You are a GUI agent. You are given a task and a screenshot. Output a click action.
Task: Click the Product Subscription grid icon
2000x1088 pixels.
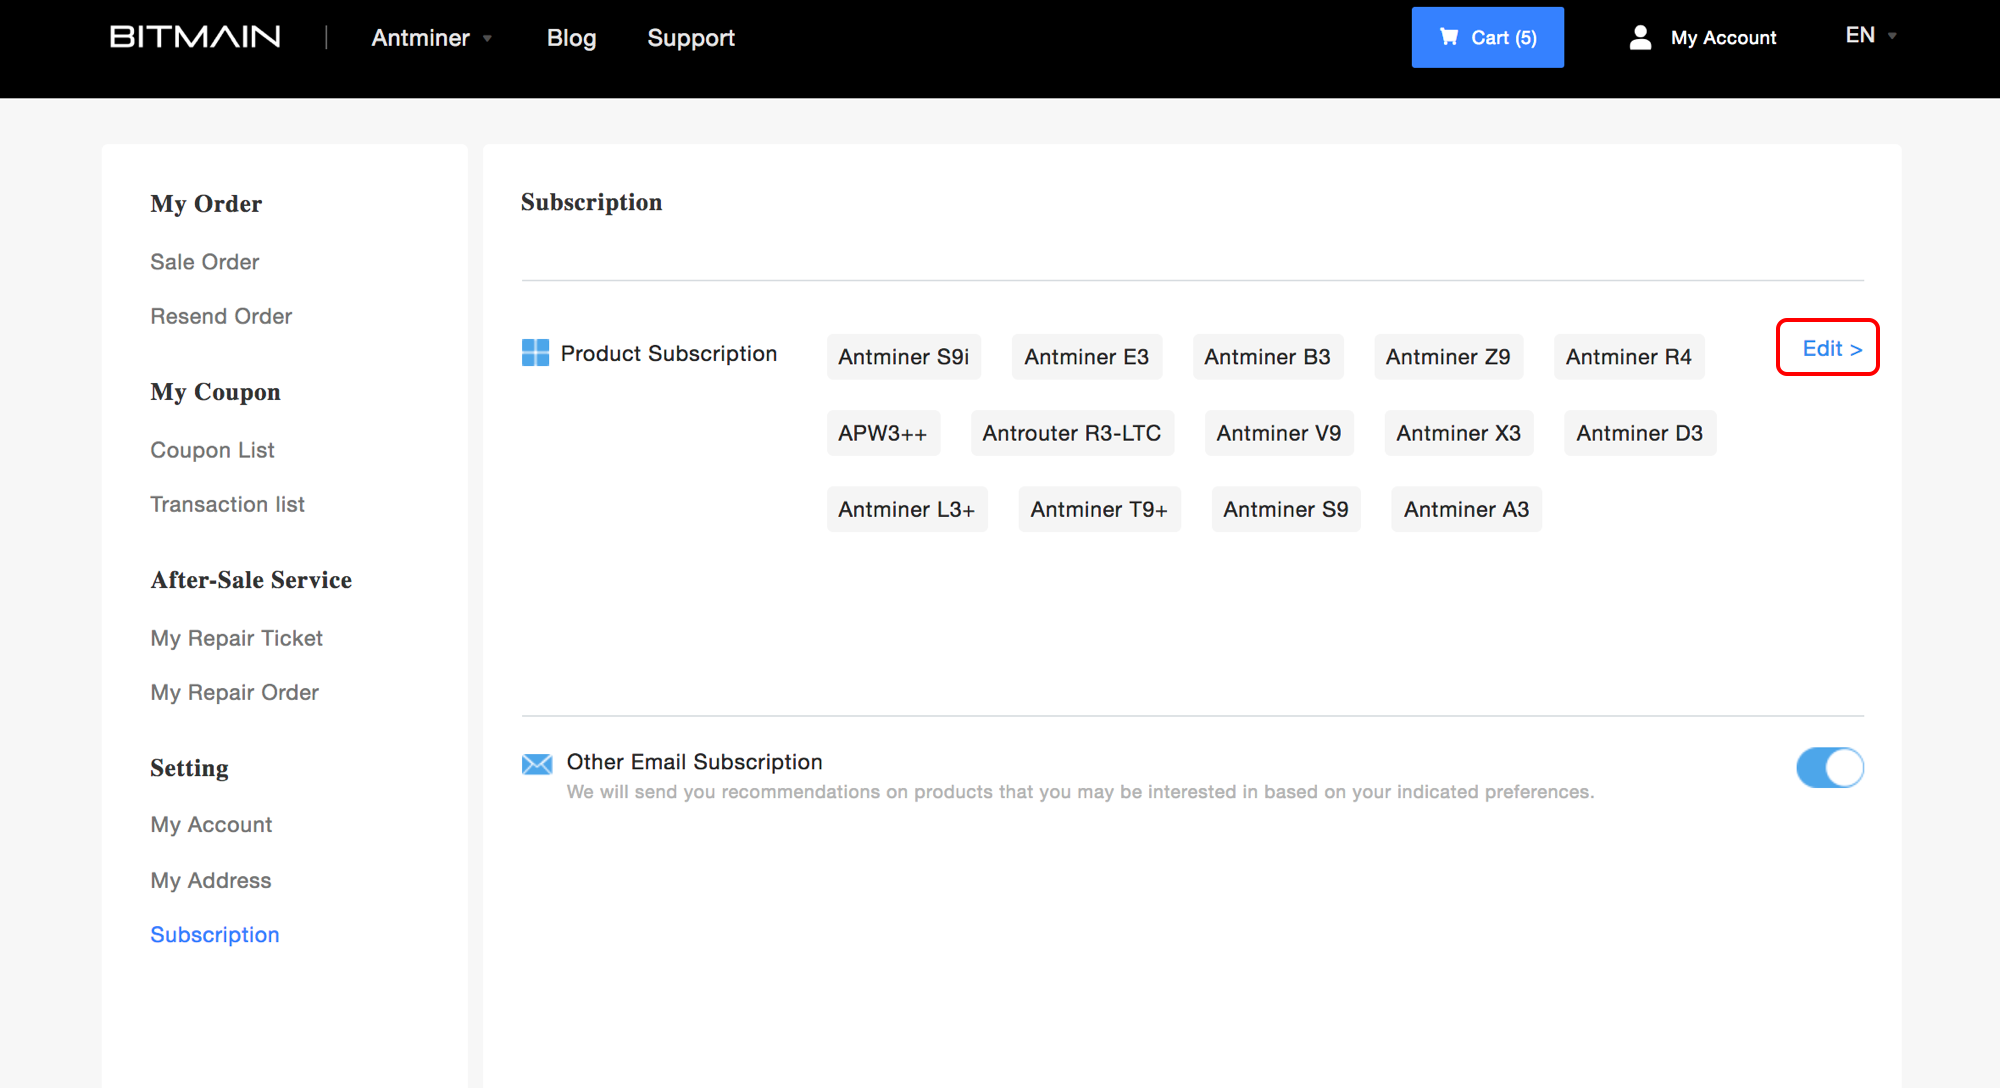[535, 352]
